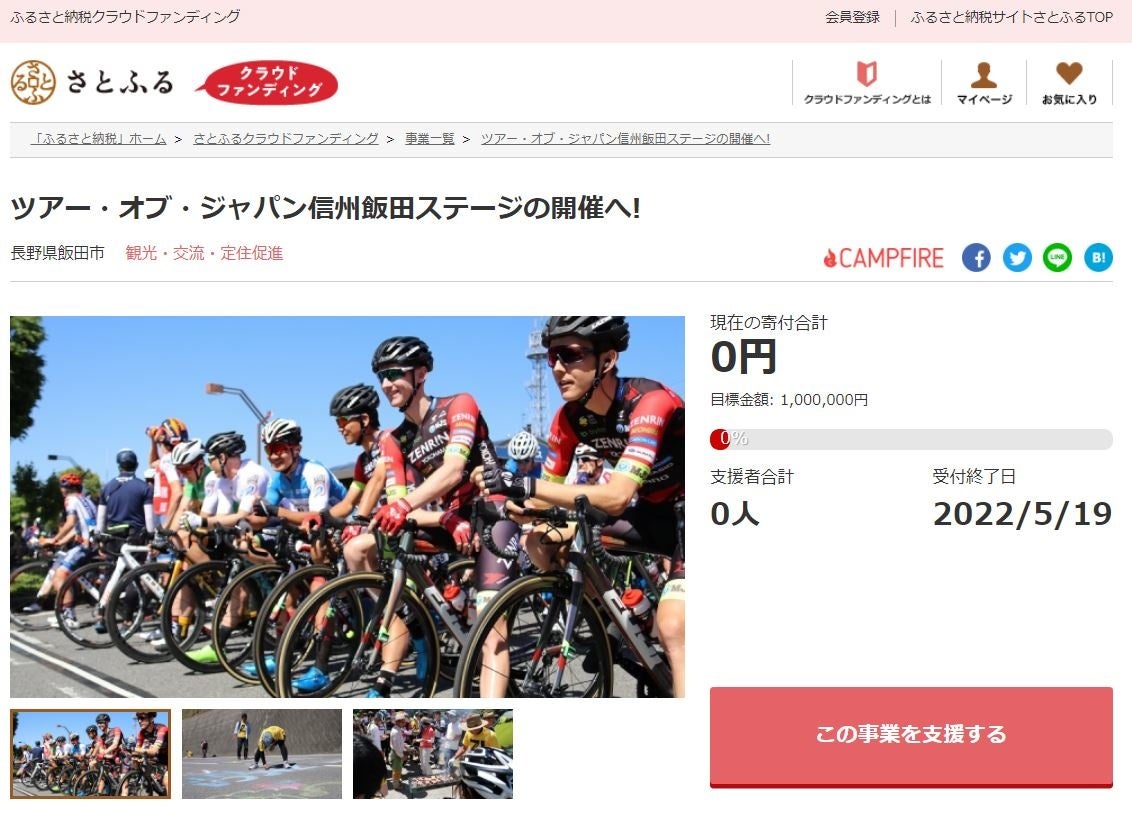Click the Satofuru logo icon

point(33,82)
